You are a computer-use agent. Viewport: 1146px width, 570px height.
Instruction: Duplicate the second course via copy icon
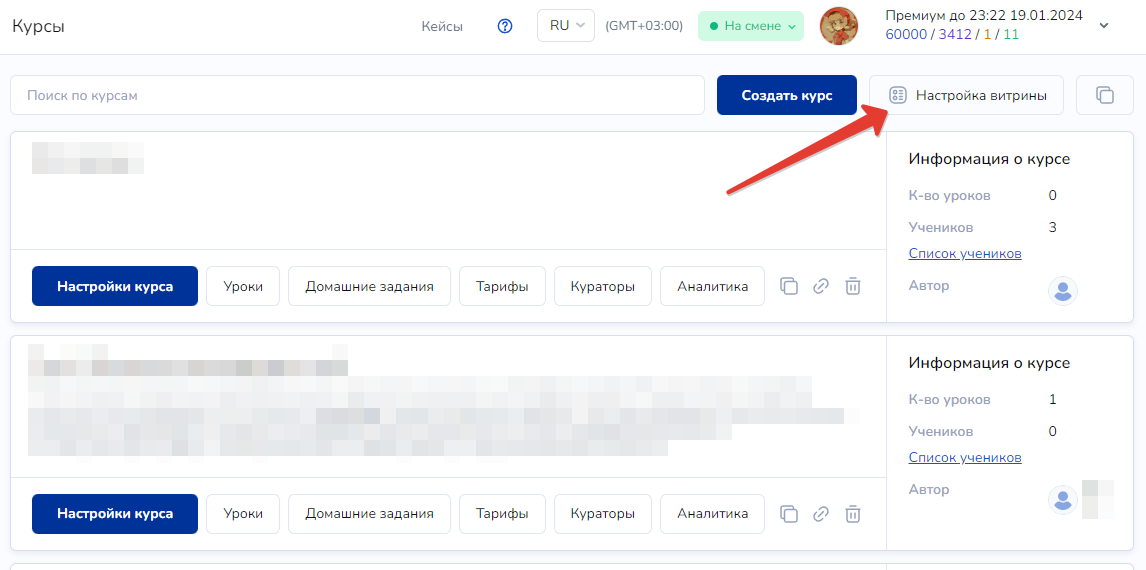point(789,514)
